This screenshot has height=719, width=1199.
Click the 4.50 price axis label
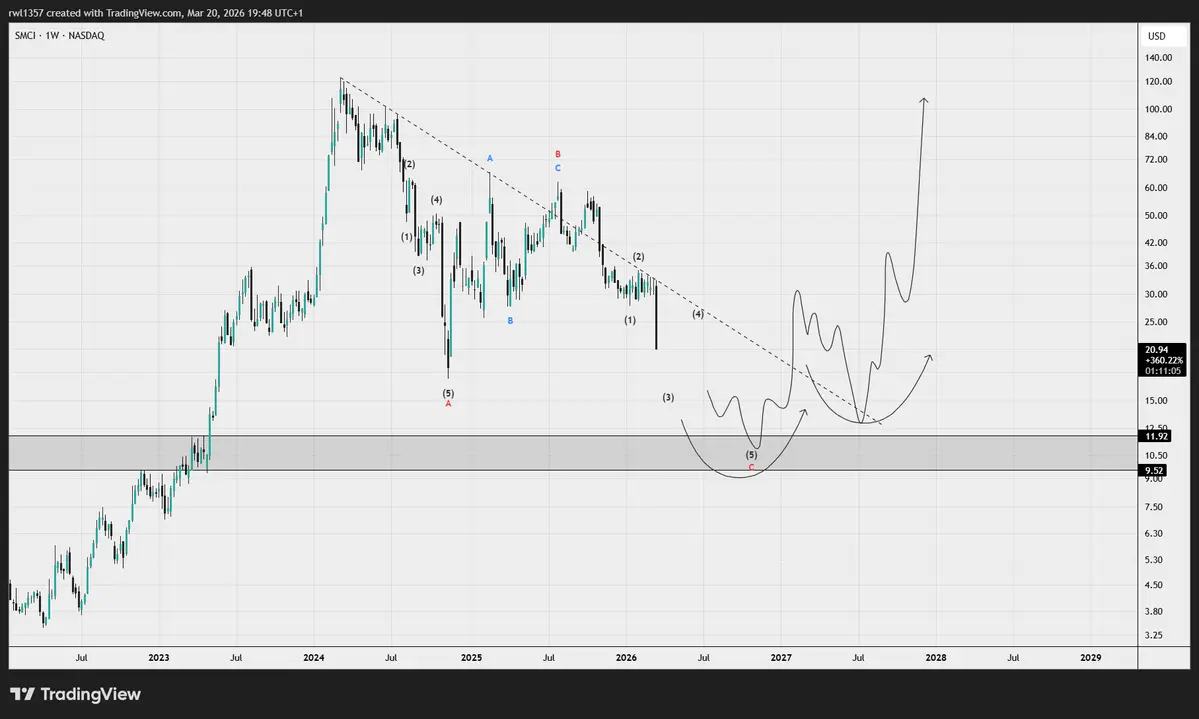pos(1153,585)
